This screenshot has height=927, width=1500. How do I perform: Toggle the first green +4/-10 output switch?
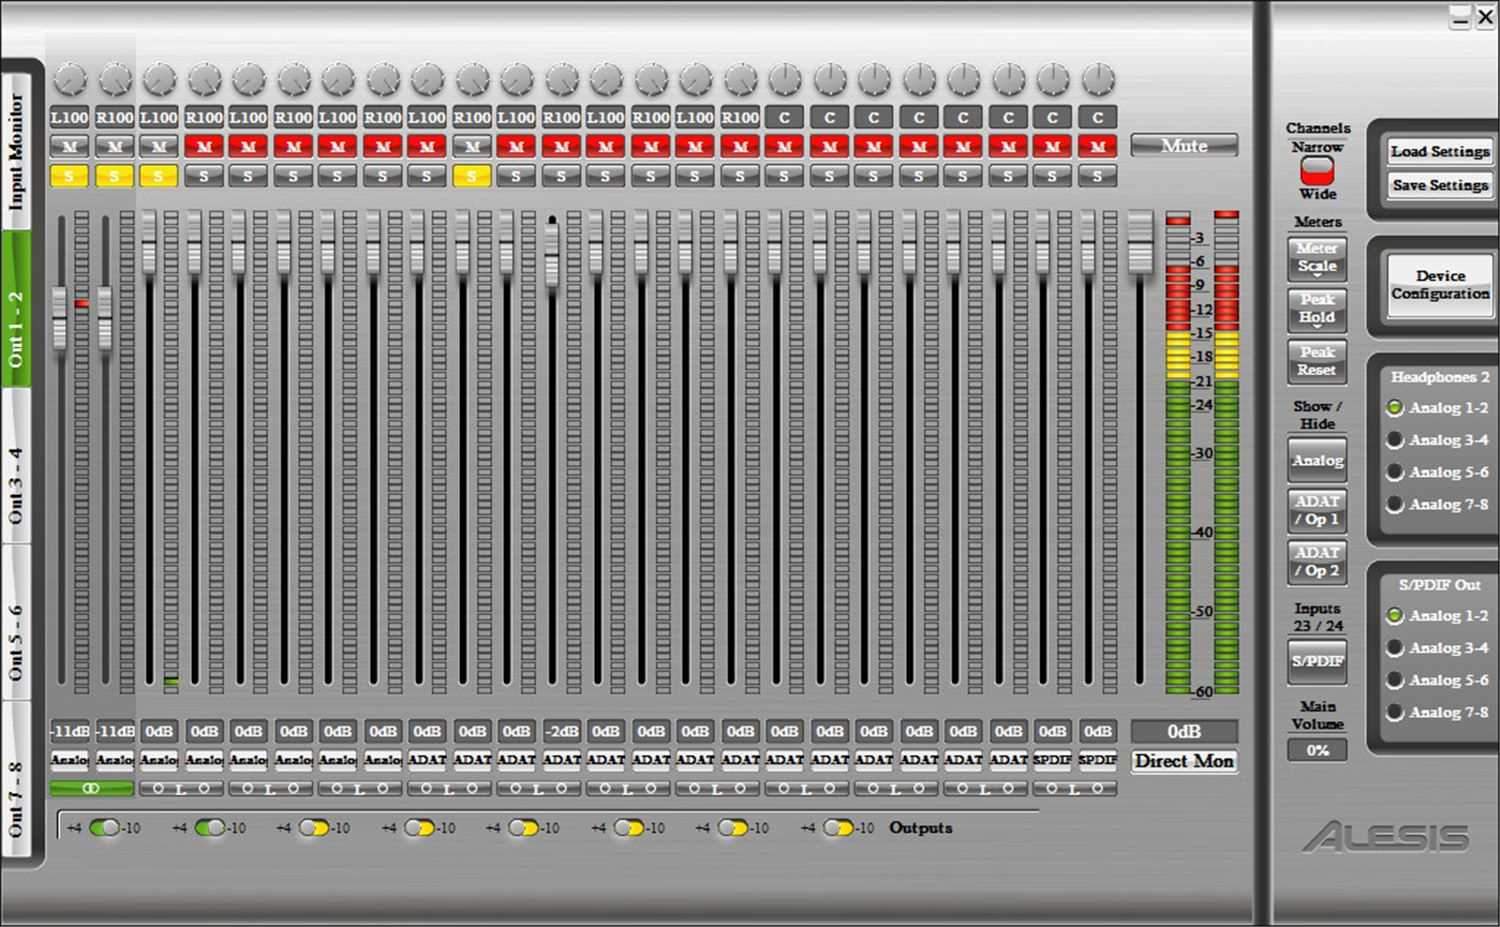105,828
